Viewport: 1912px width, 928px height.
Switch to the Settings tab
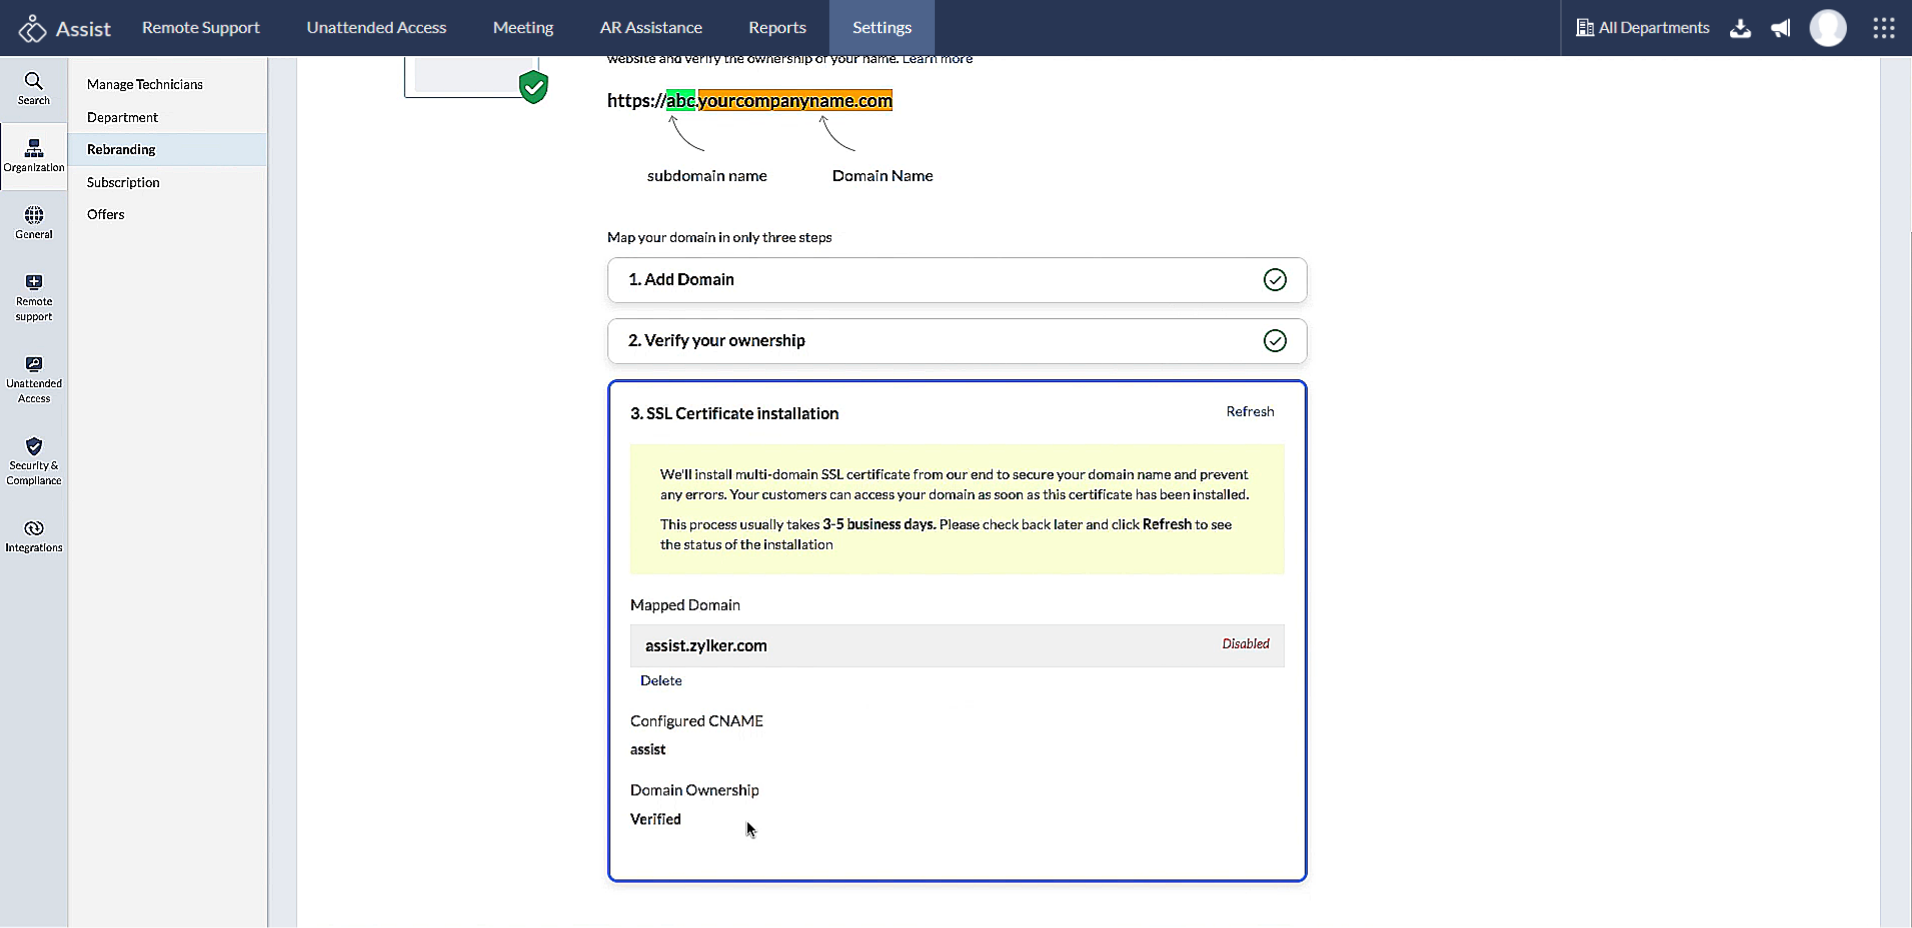pyautogui.click(x=881, y=27)
